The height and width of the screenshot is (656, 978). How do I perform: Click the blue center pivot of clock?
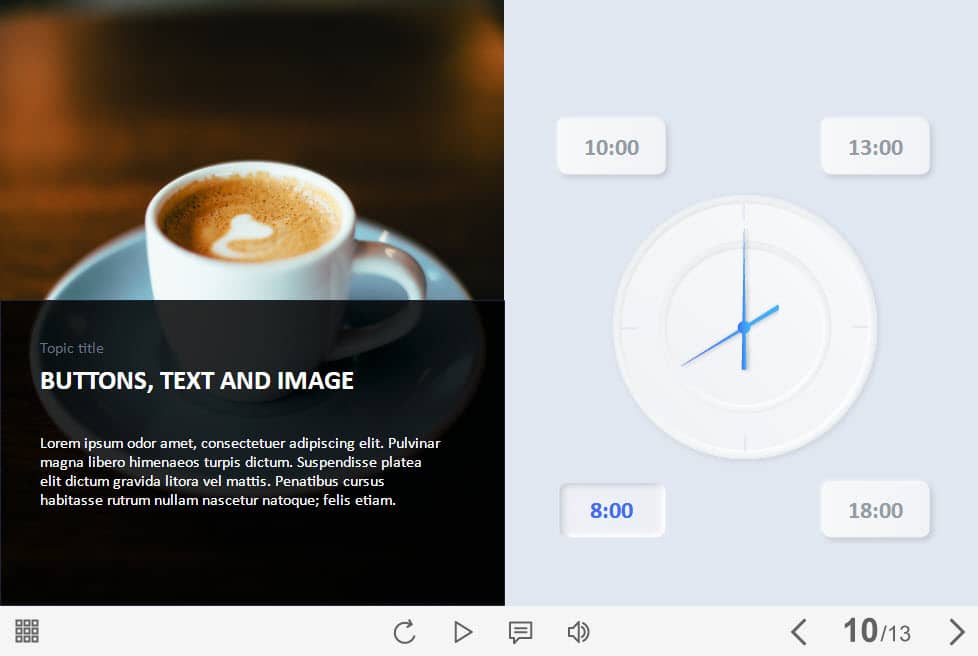pos(743,327)
